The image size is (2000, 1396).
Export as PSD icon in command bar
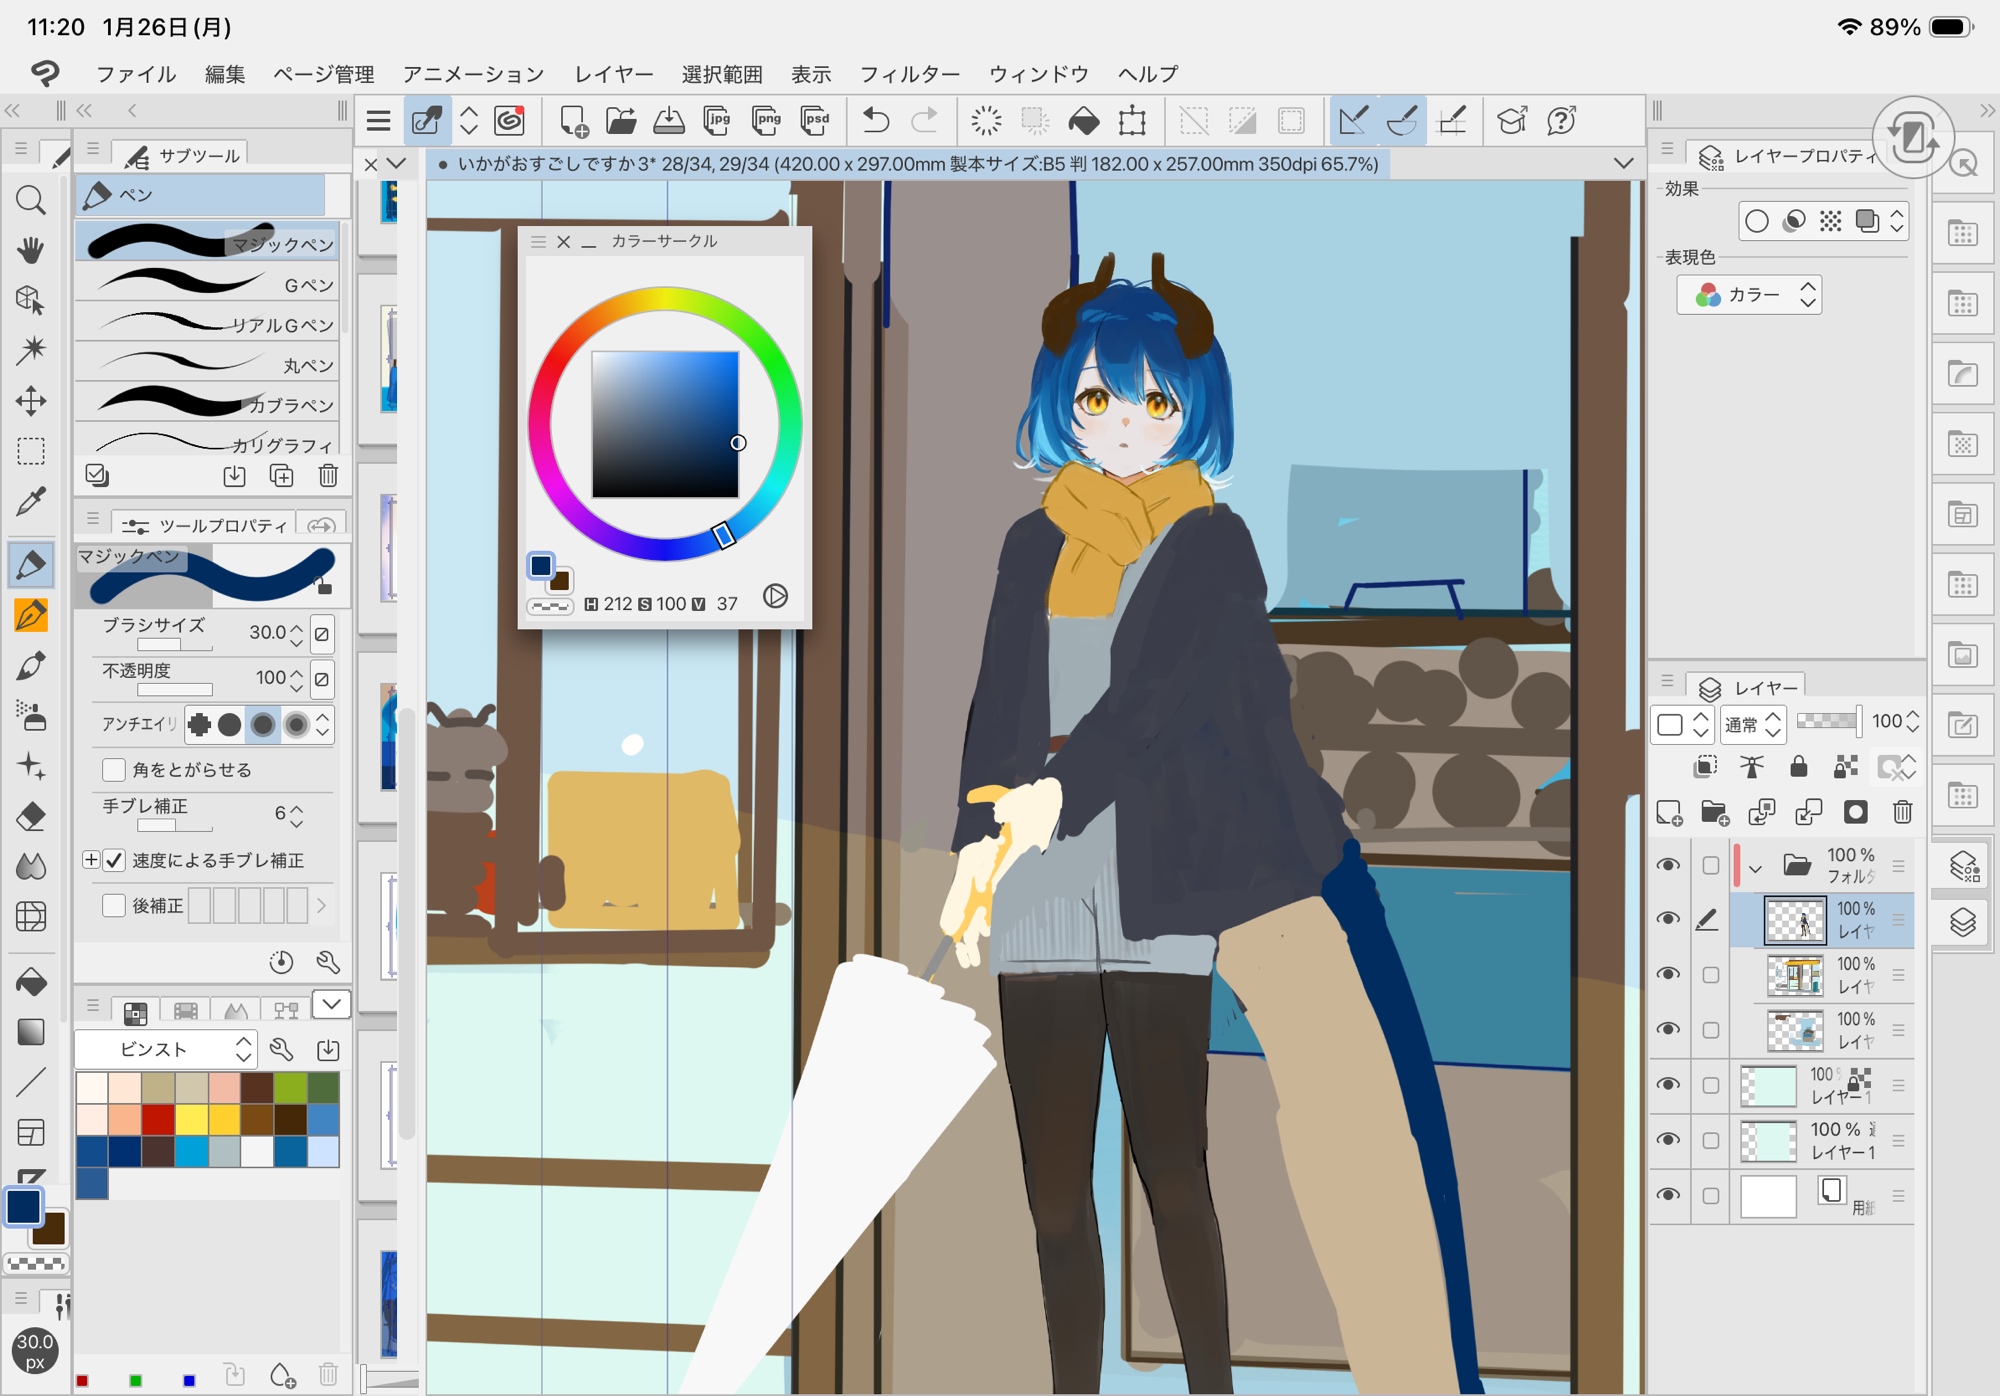tap(815, 121)
